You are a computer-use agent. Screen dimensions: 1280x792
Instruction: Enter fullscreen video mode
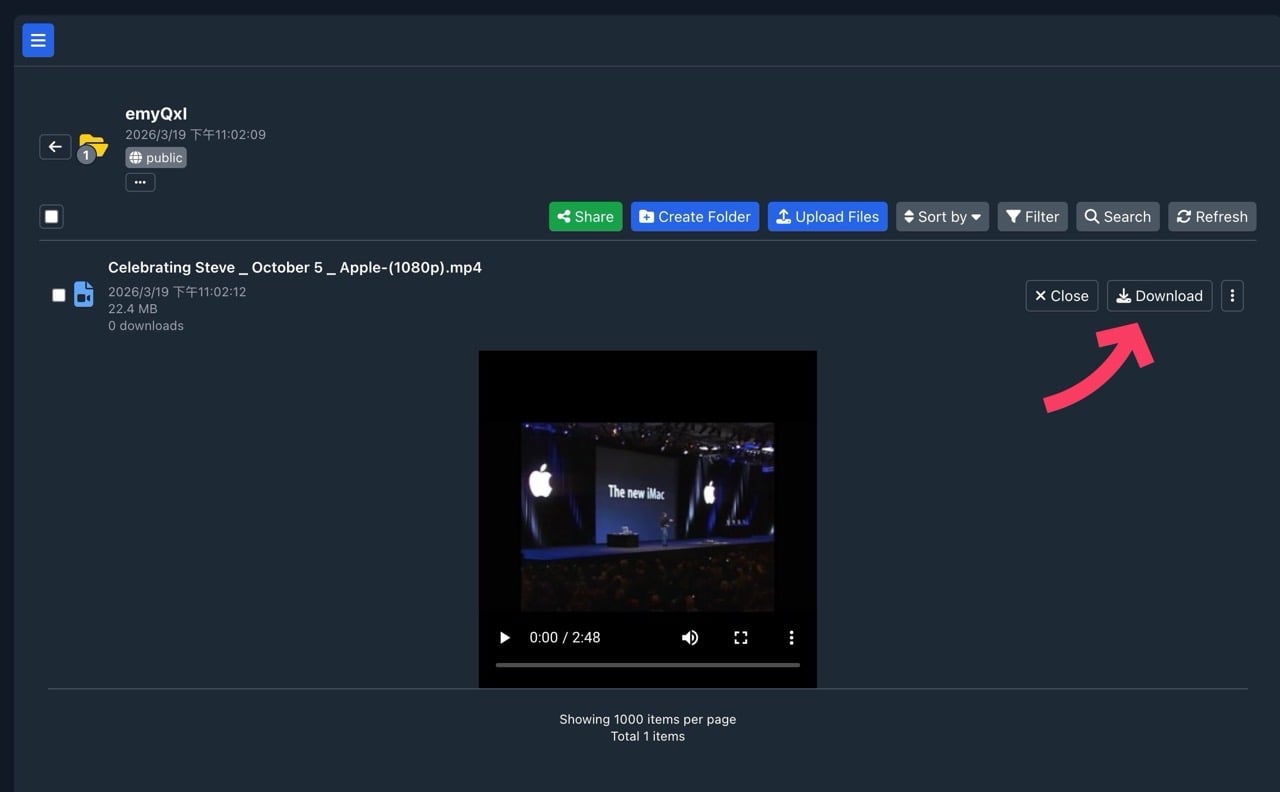click(741, 638)
